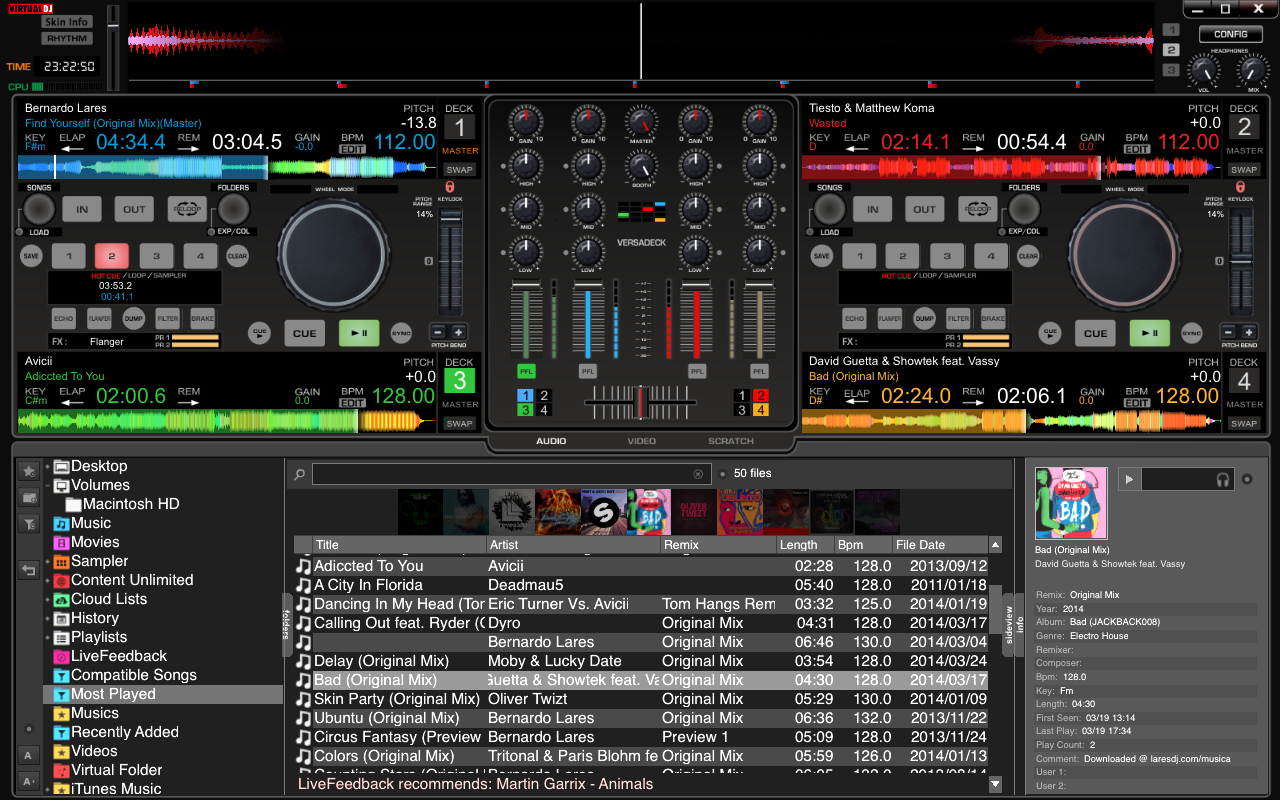1280x800 pixels.
Task: Click the EDIT BPM button on deck 1
Action: 352,149
